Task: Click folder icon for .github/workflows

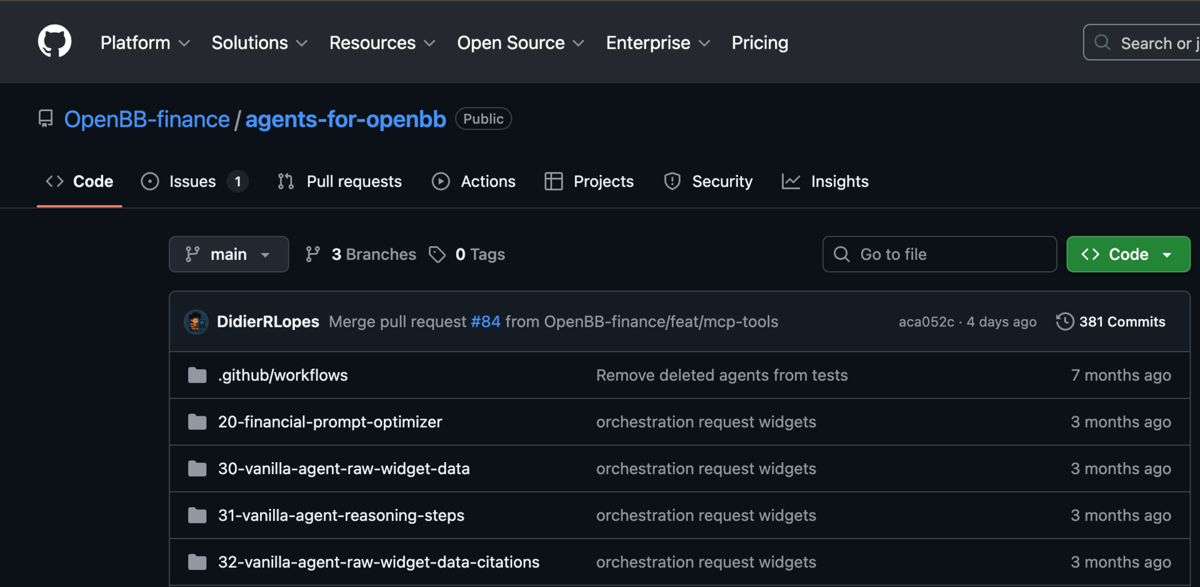Action: [197, 376]
